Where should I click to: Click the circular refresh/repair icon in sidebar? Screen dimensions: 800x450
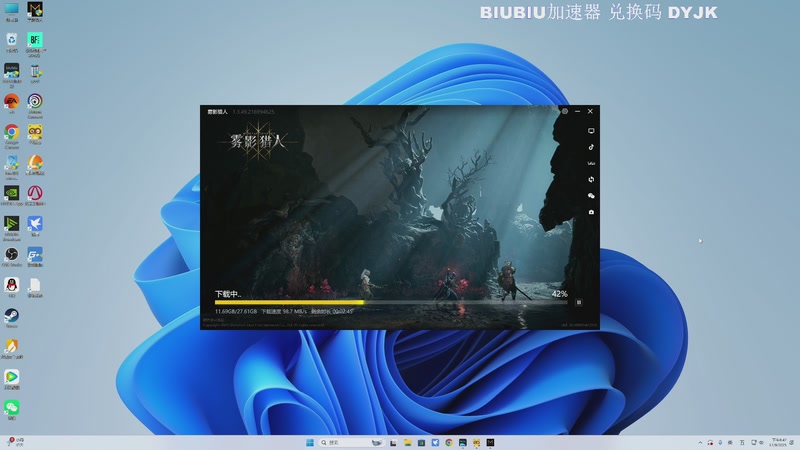591,180
